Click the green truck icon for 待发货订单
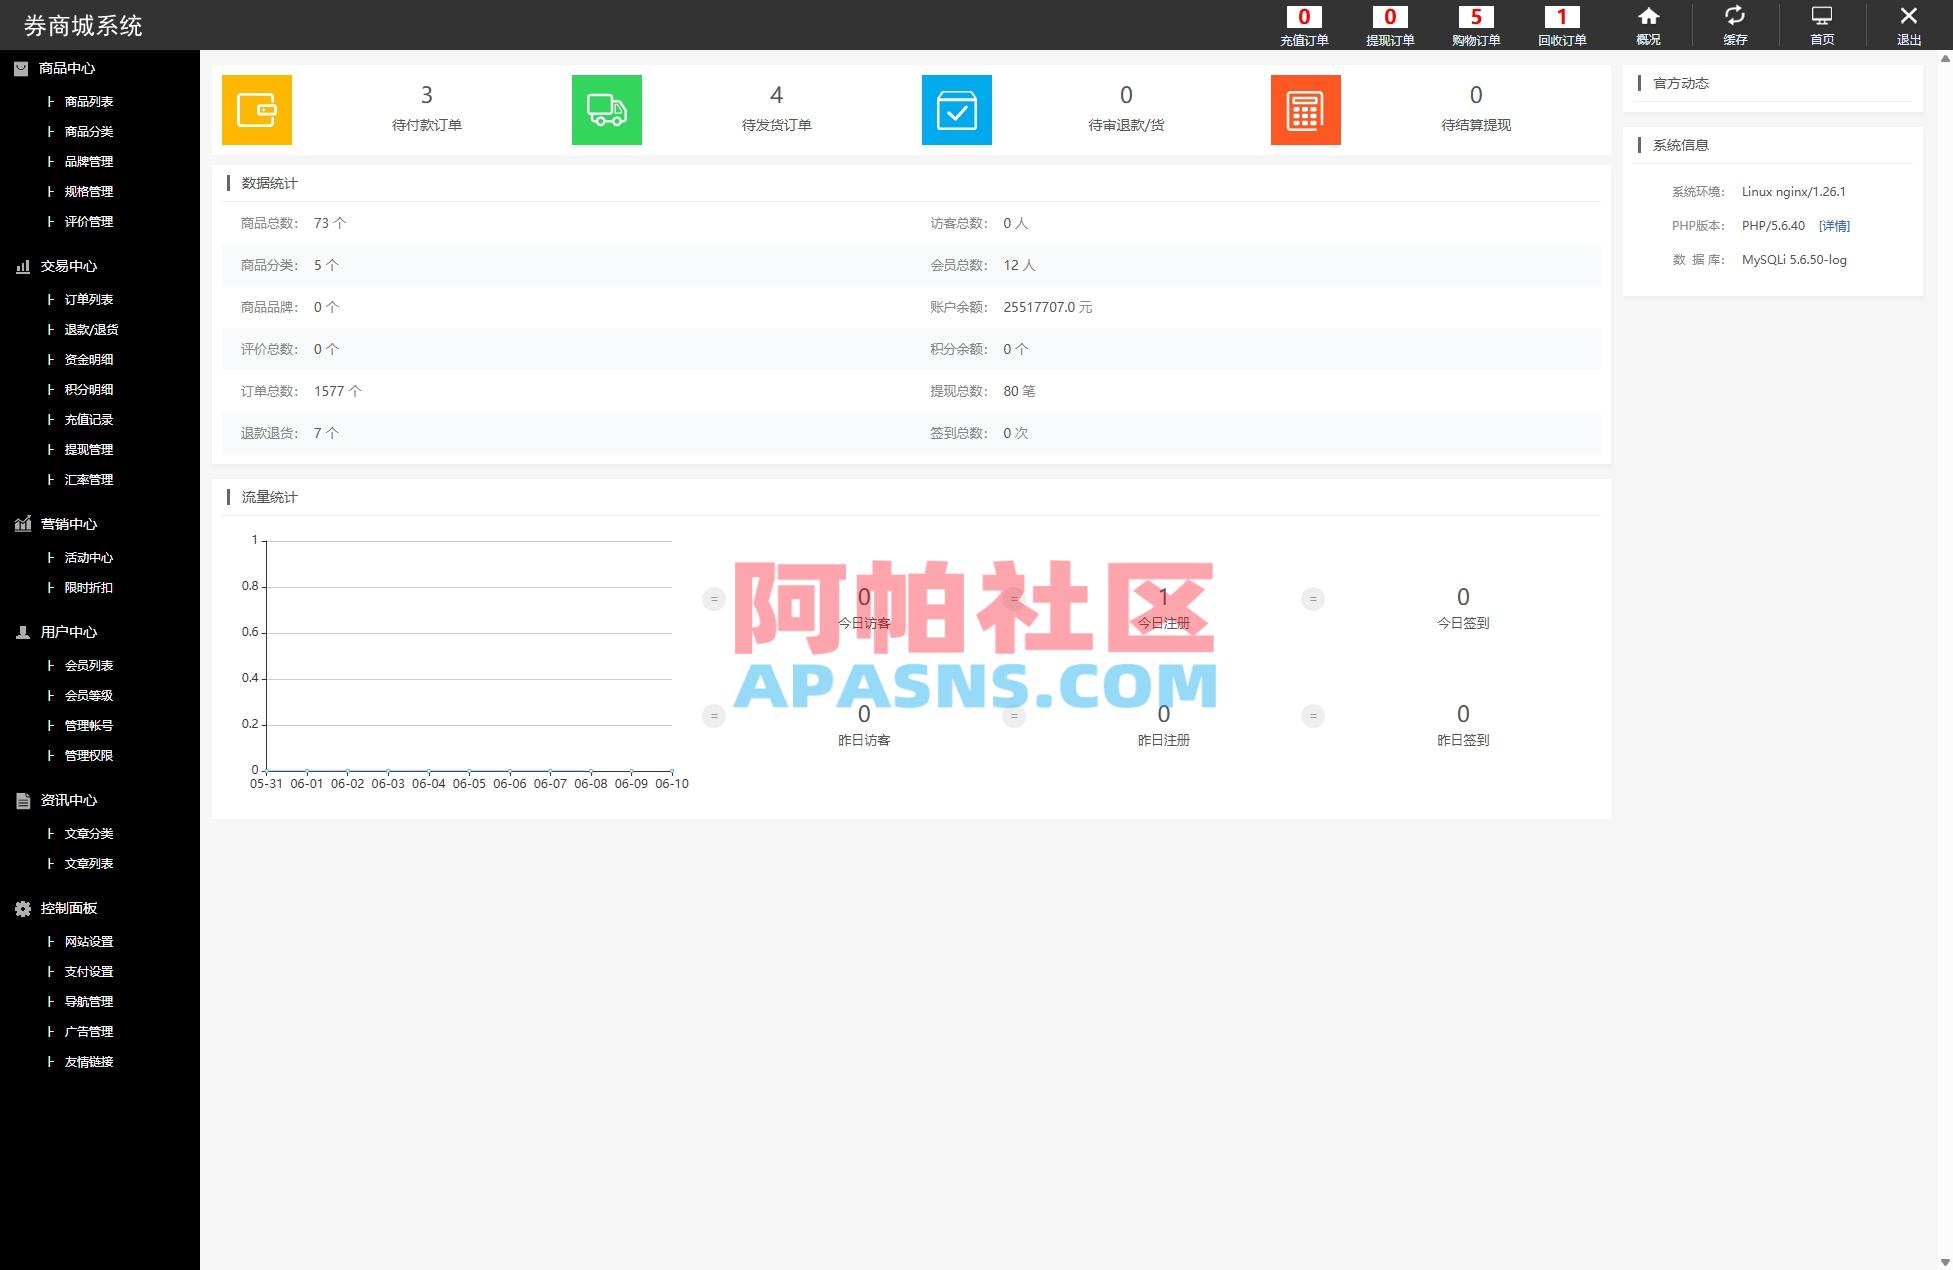This screenshot has height=1270, width=1953. (x=606, y=110)
